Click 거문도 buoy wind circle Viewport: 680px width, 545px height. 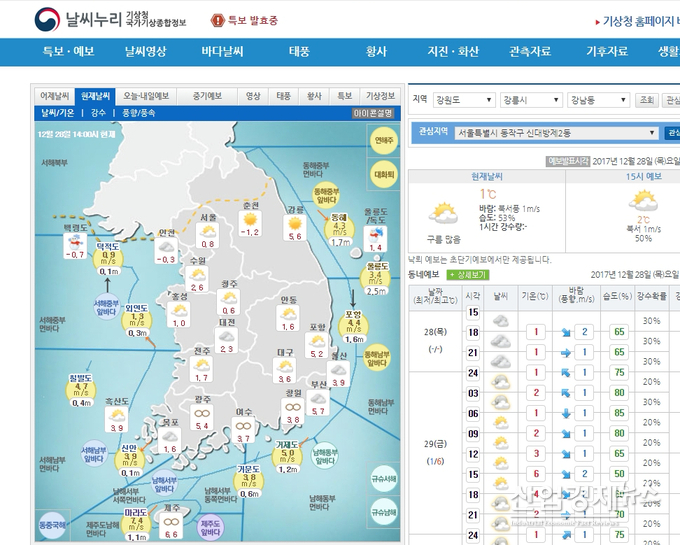click(x=249, y=480)
